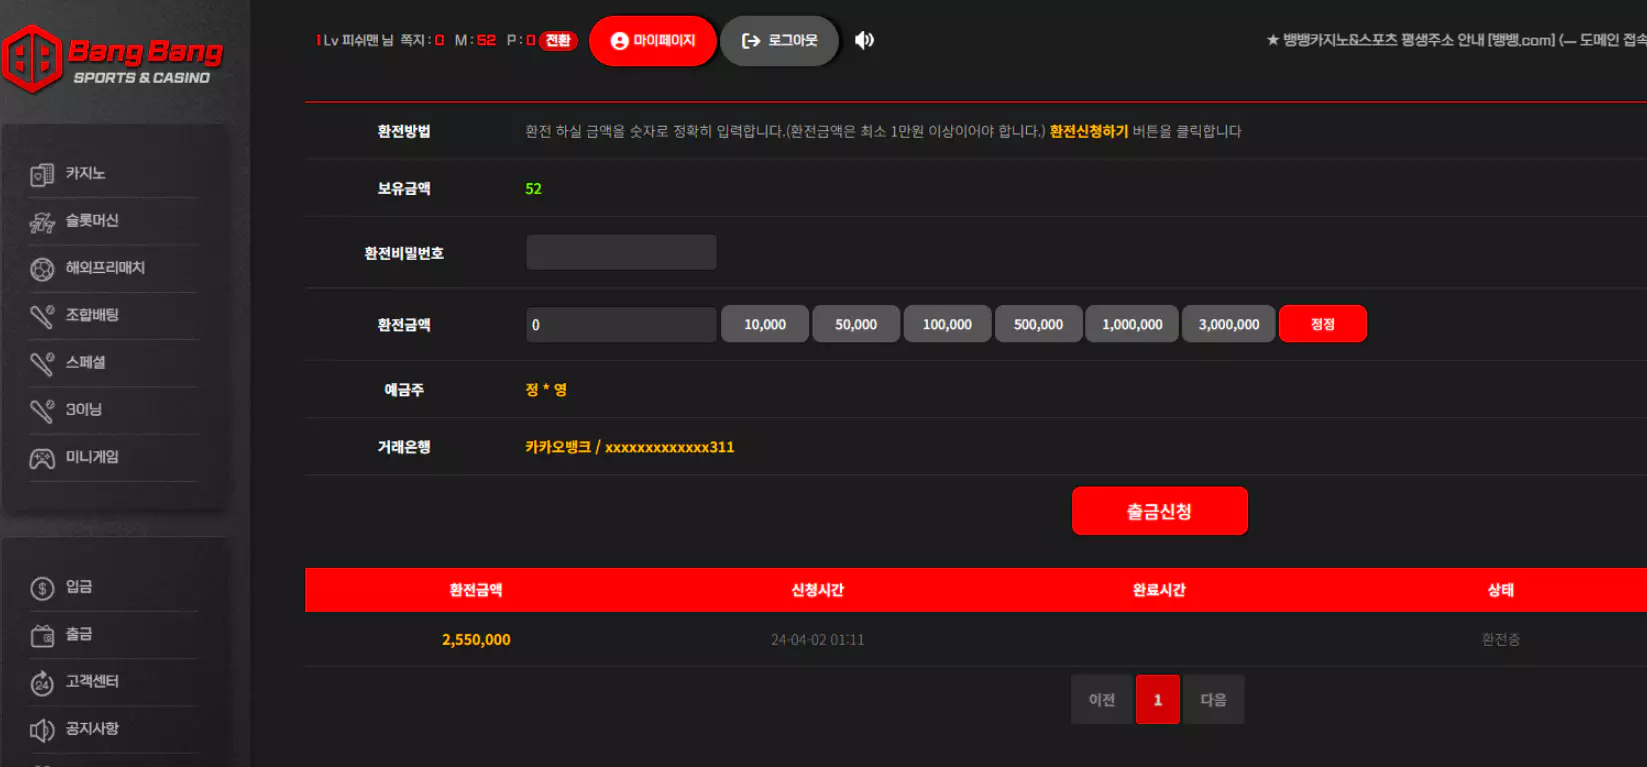Click the 로그아웃 button

click(780, 41)
